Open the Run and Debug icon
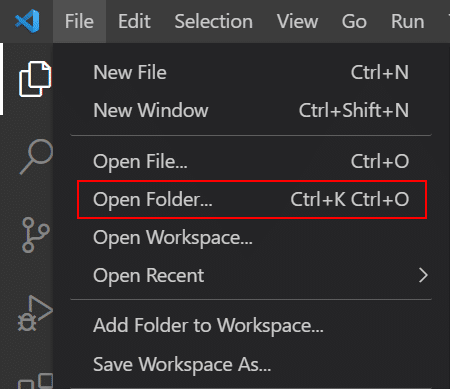Image resolution: width=450 pixels, height=389 pixels. click(x=35, y=313)
